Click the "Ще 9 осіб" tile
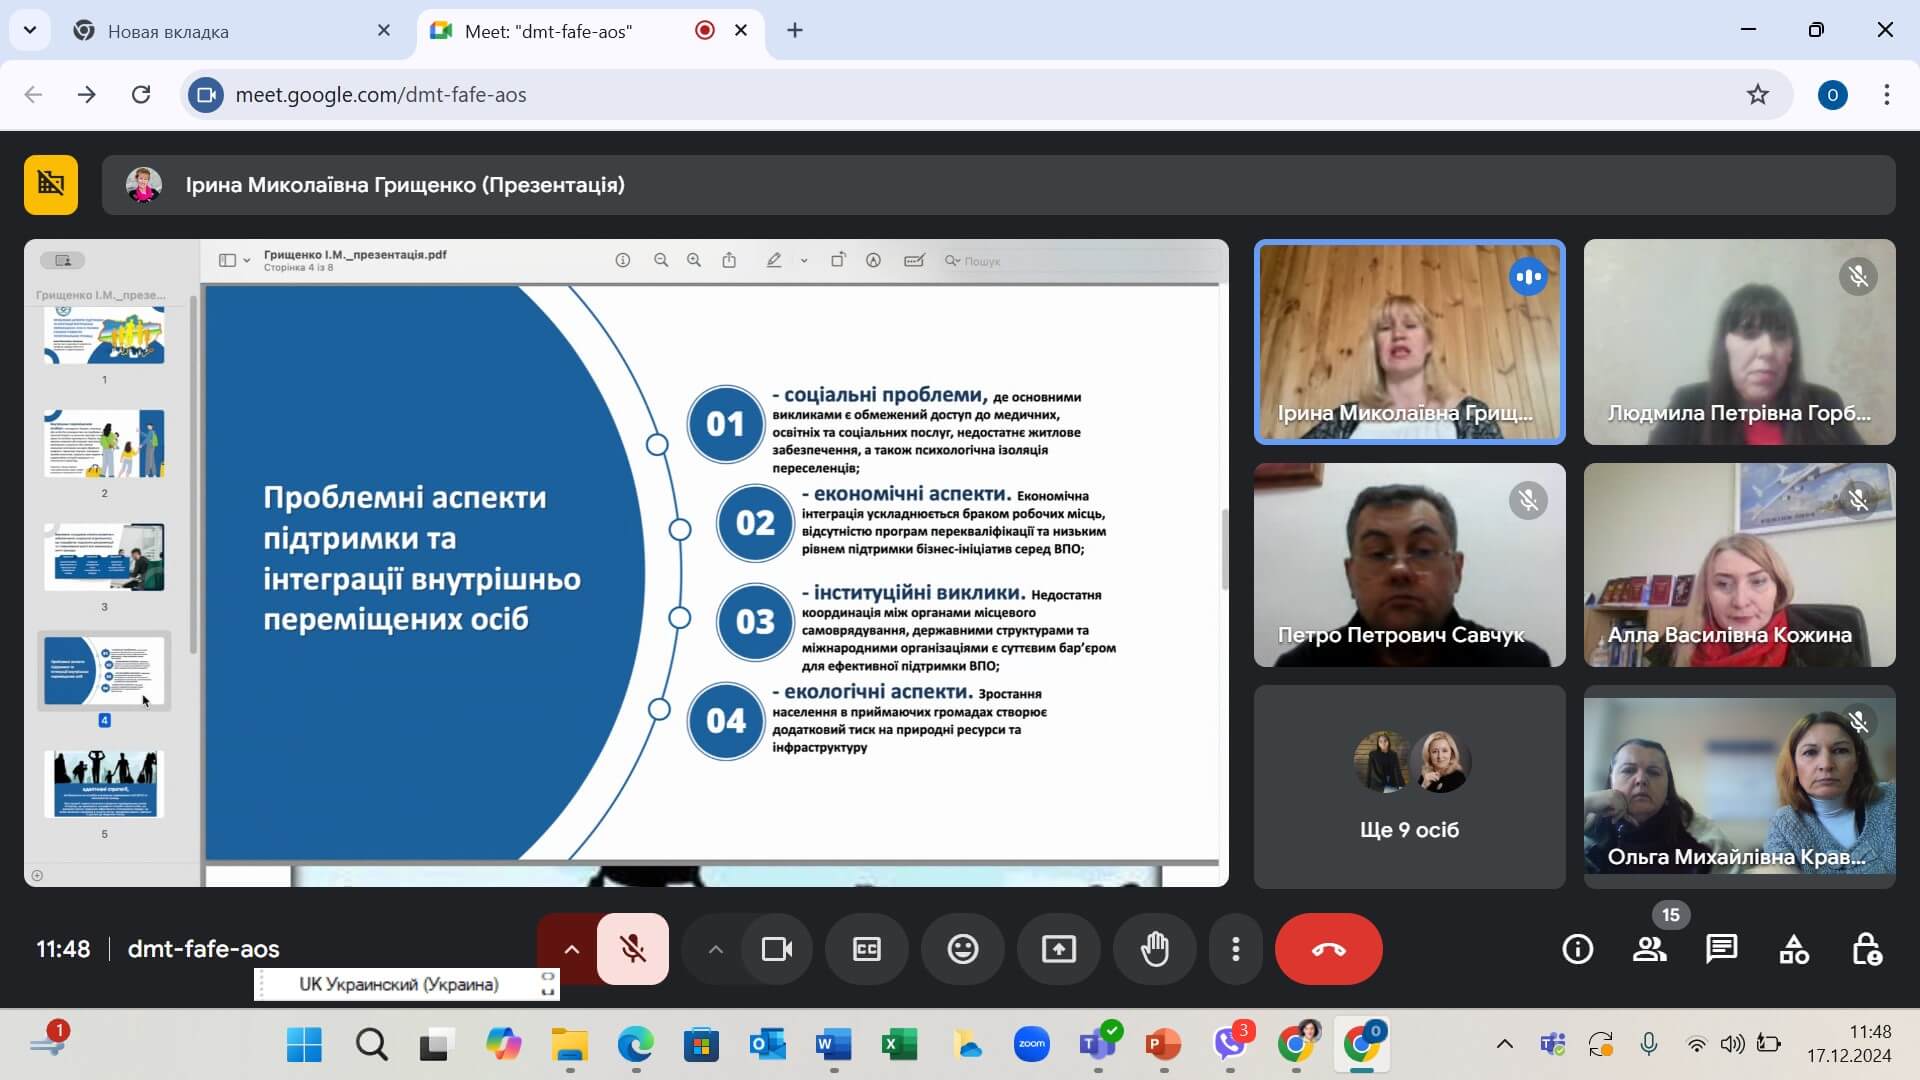The height and width of the screenshot is (1080, 1920). click(x=1409, y=786)
